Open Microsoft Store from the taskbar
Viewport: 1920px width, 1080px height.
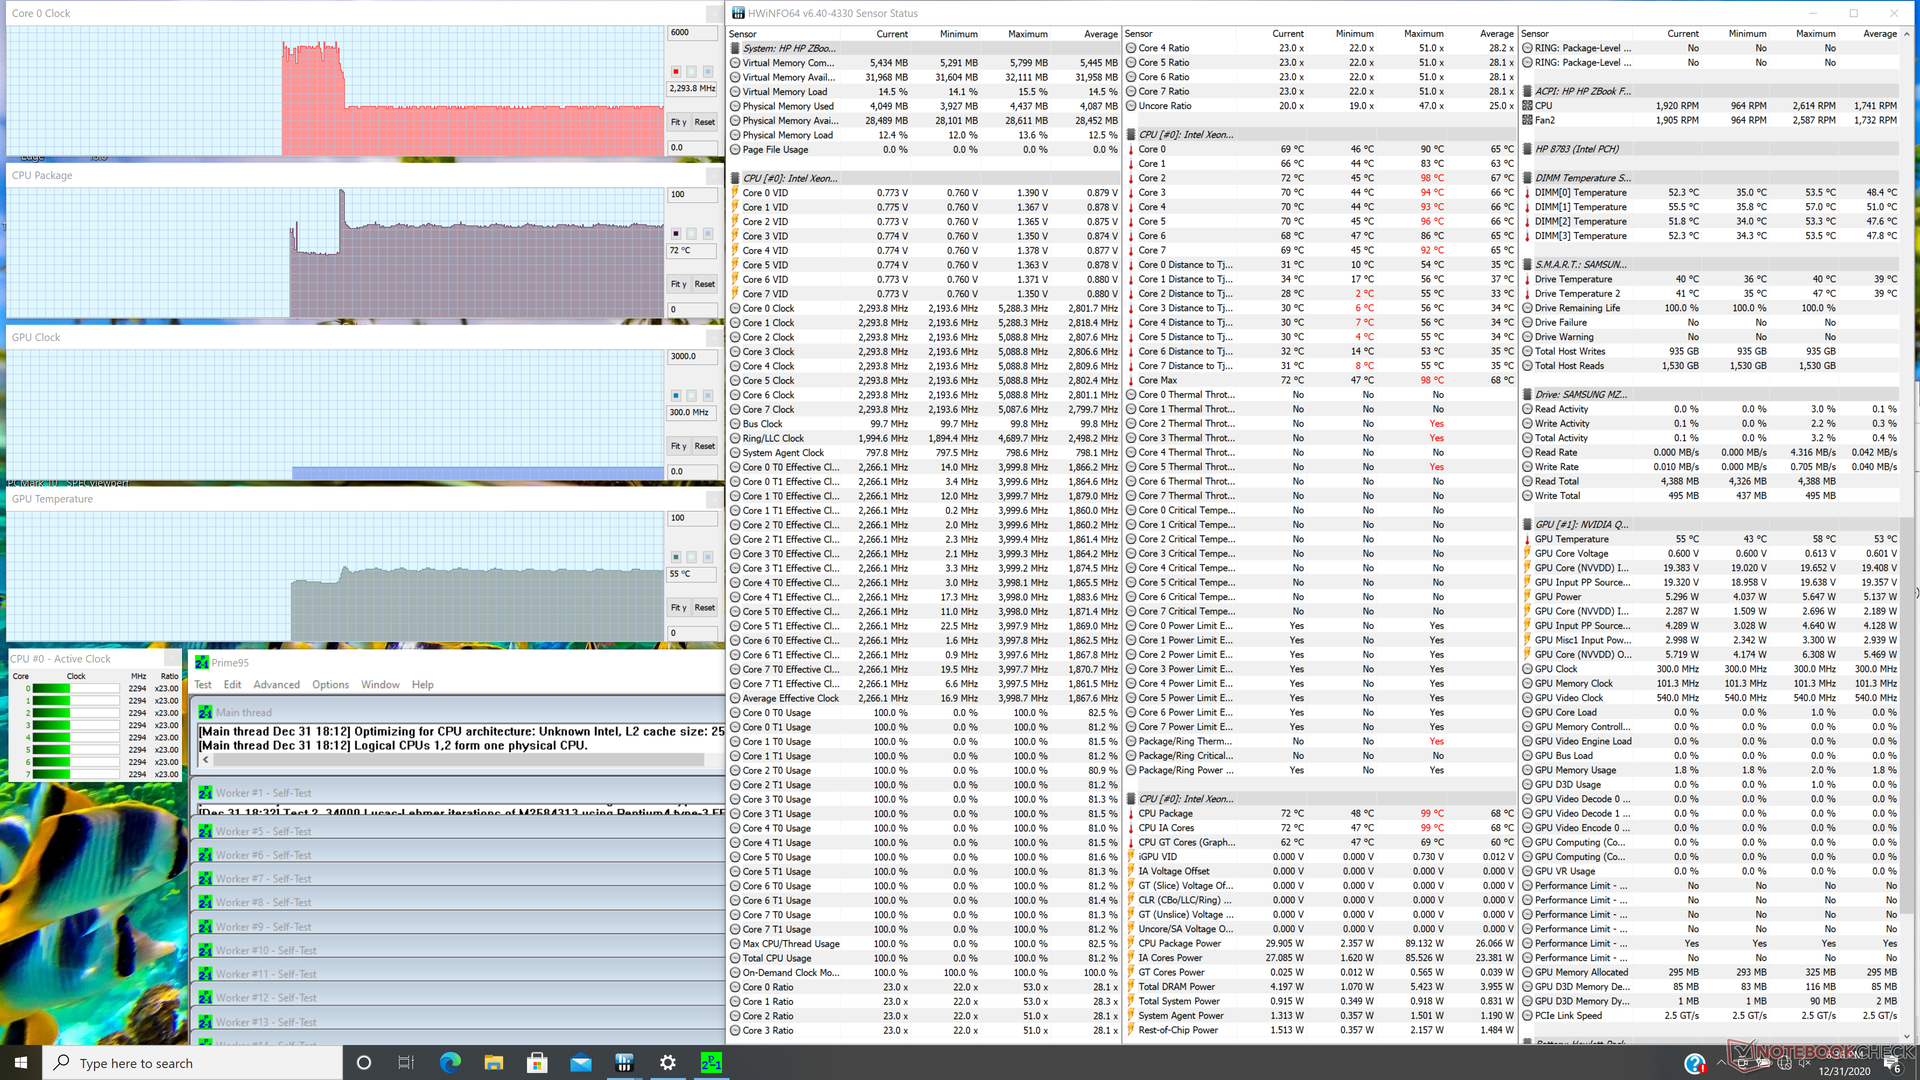click(x=537, y=1063)
